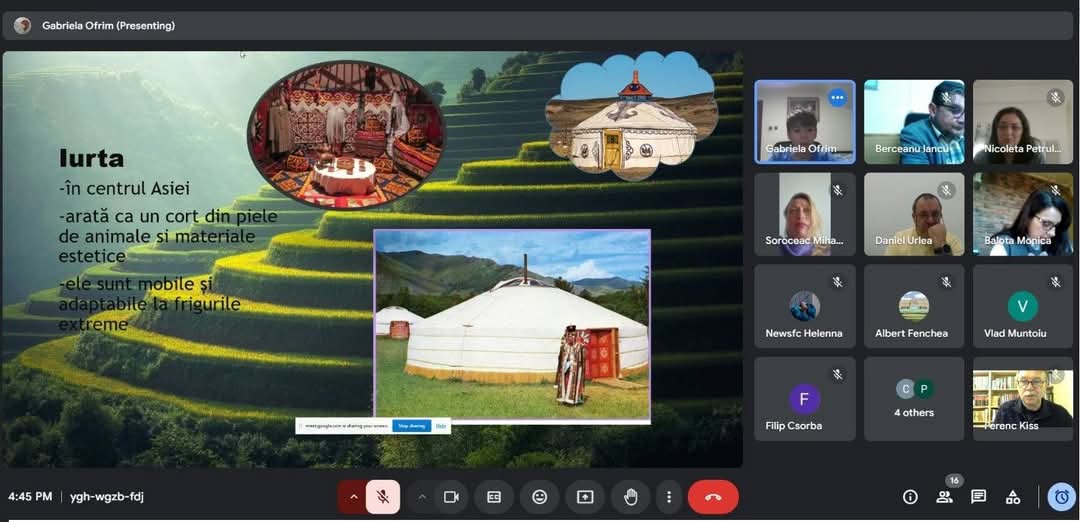This screenshot has width=1080, height=522.
Task: Unmute the microphone button
Action: click(x=383, y=497)
